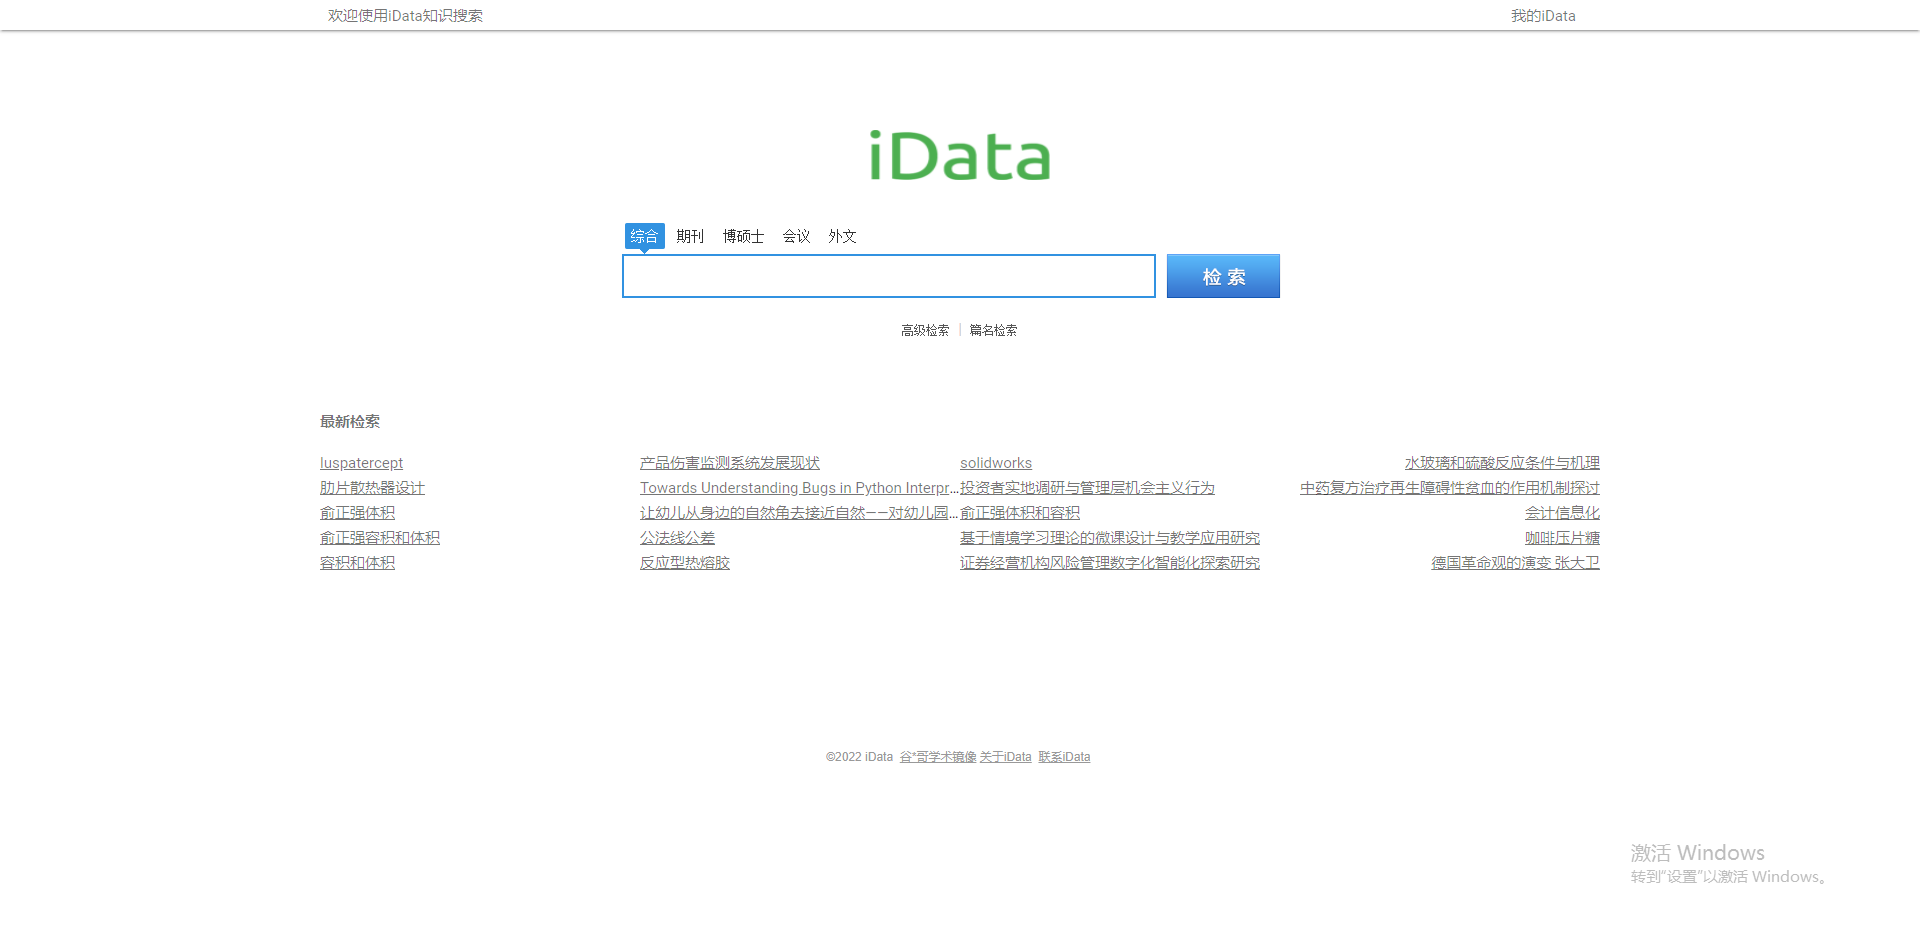Screen dimensions: 1920x936
Task: Open recent search 肋片散热器设计
Action: click(372, 488)
